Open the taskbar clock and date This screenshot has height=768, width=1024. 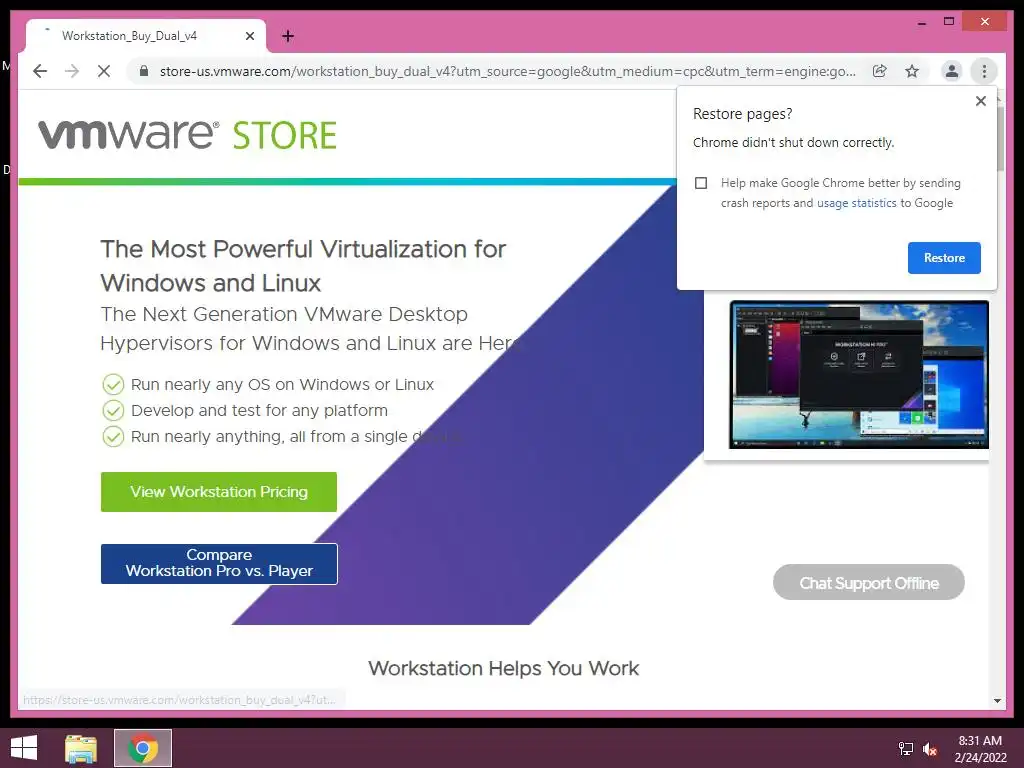980,749
